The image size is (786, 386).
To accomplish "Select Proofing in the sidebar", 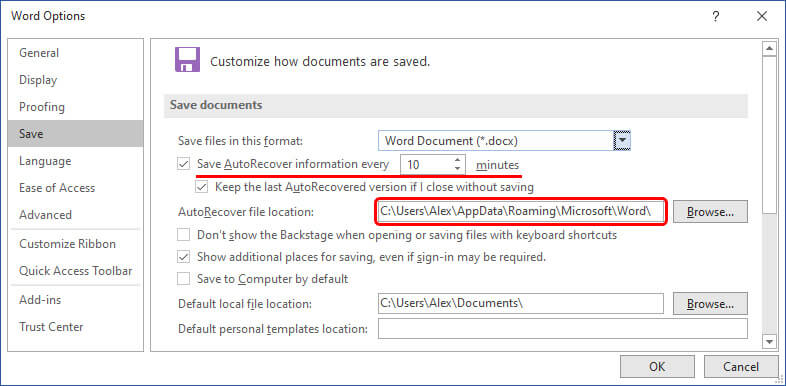I will [x=75, y=107].
